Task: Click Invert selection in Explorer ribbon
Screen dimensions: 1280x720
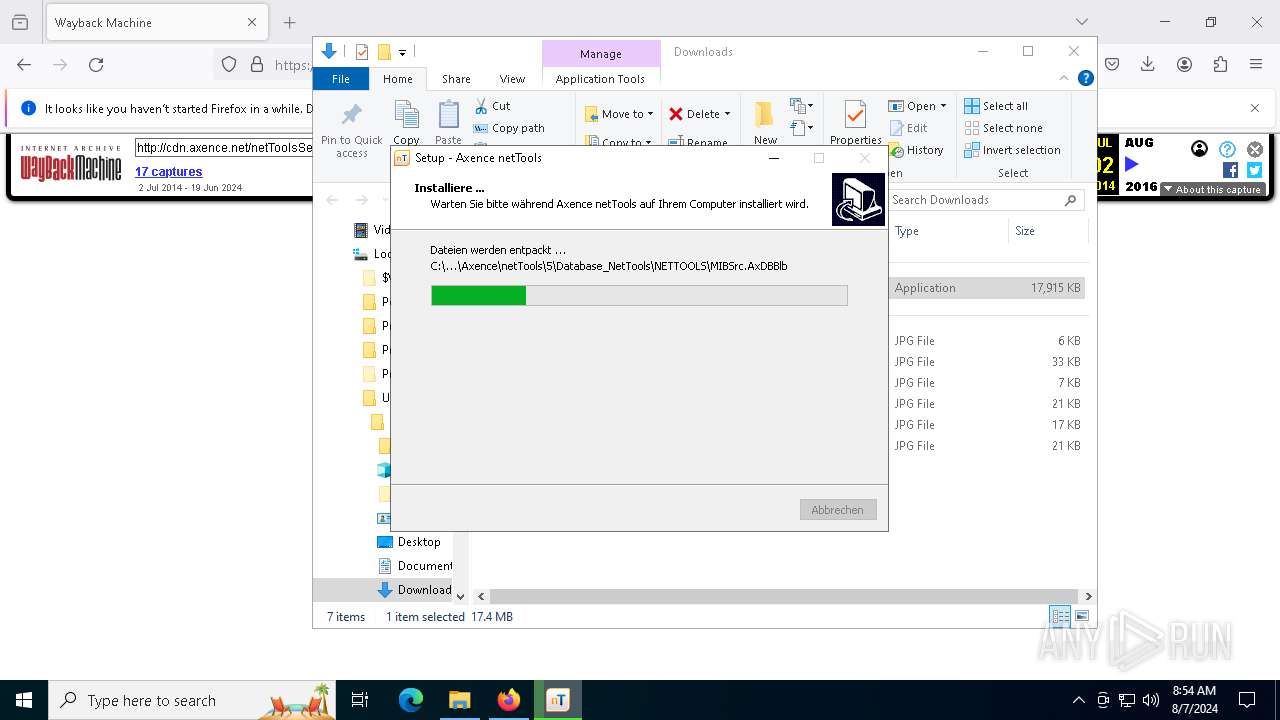Action: click(x=1012, y=150)
